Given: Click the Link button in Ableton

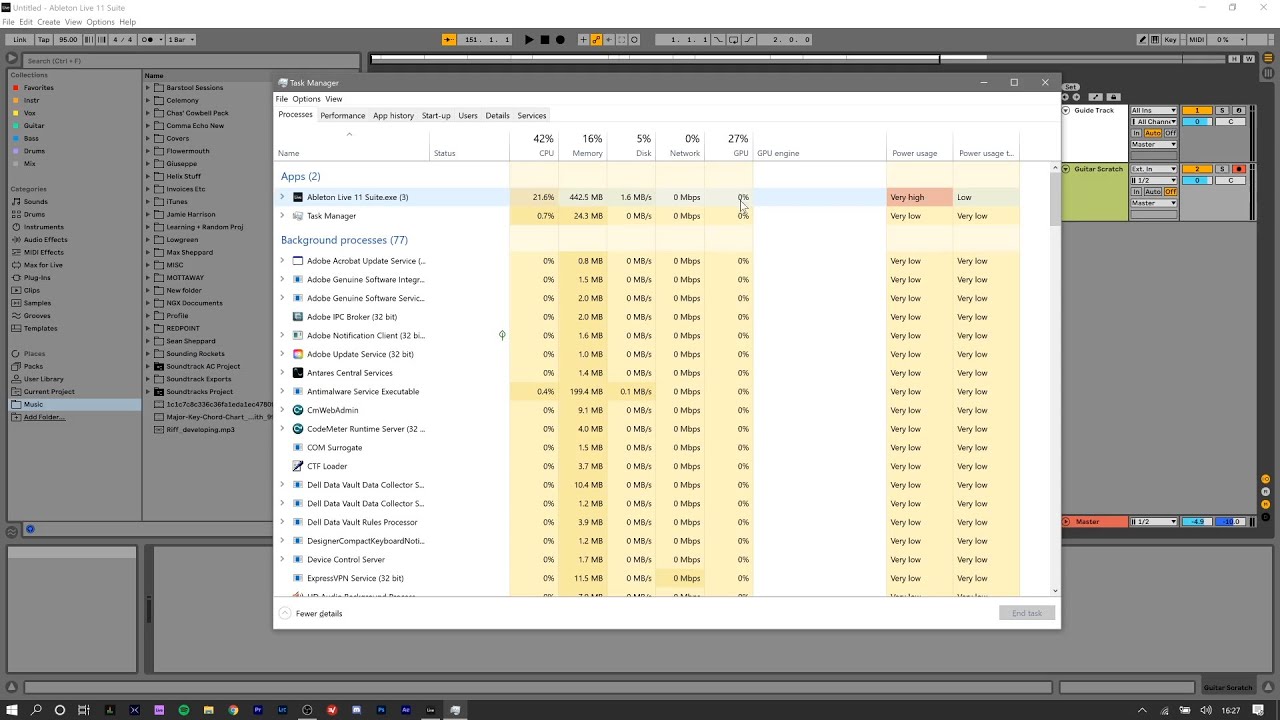Looking at the screenshot, I should [x=20, y=40].
